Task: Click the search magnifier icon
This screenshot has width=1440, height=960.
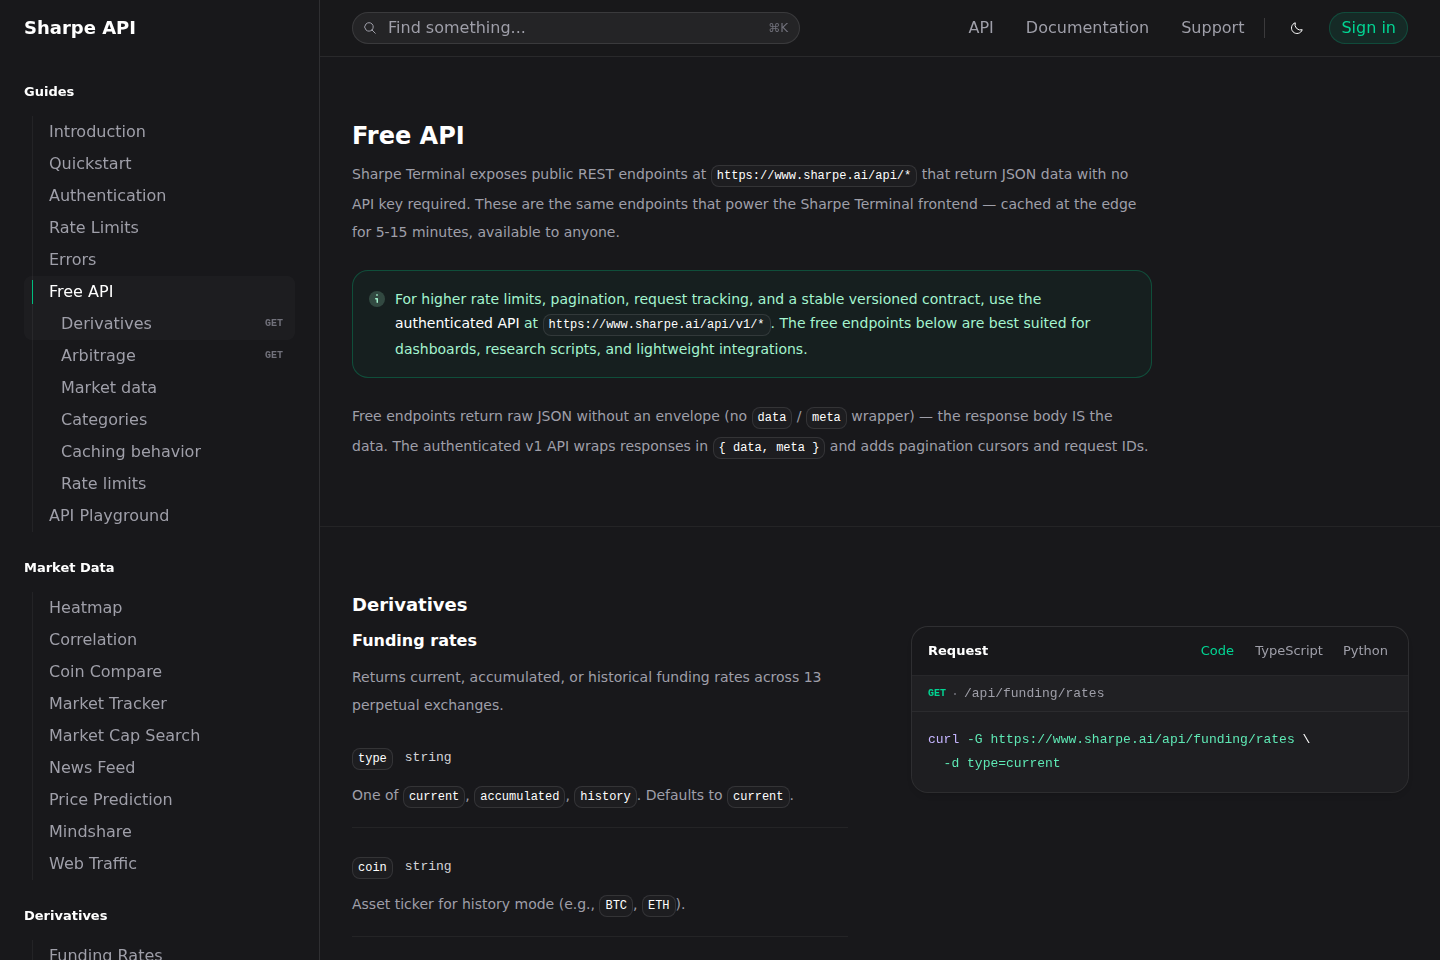Action: tap(370, 28)
